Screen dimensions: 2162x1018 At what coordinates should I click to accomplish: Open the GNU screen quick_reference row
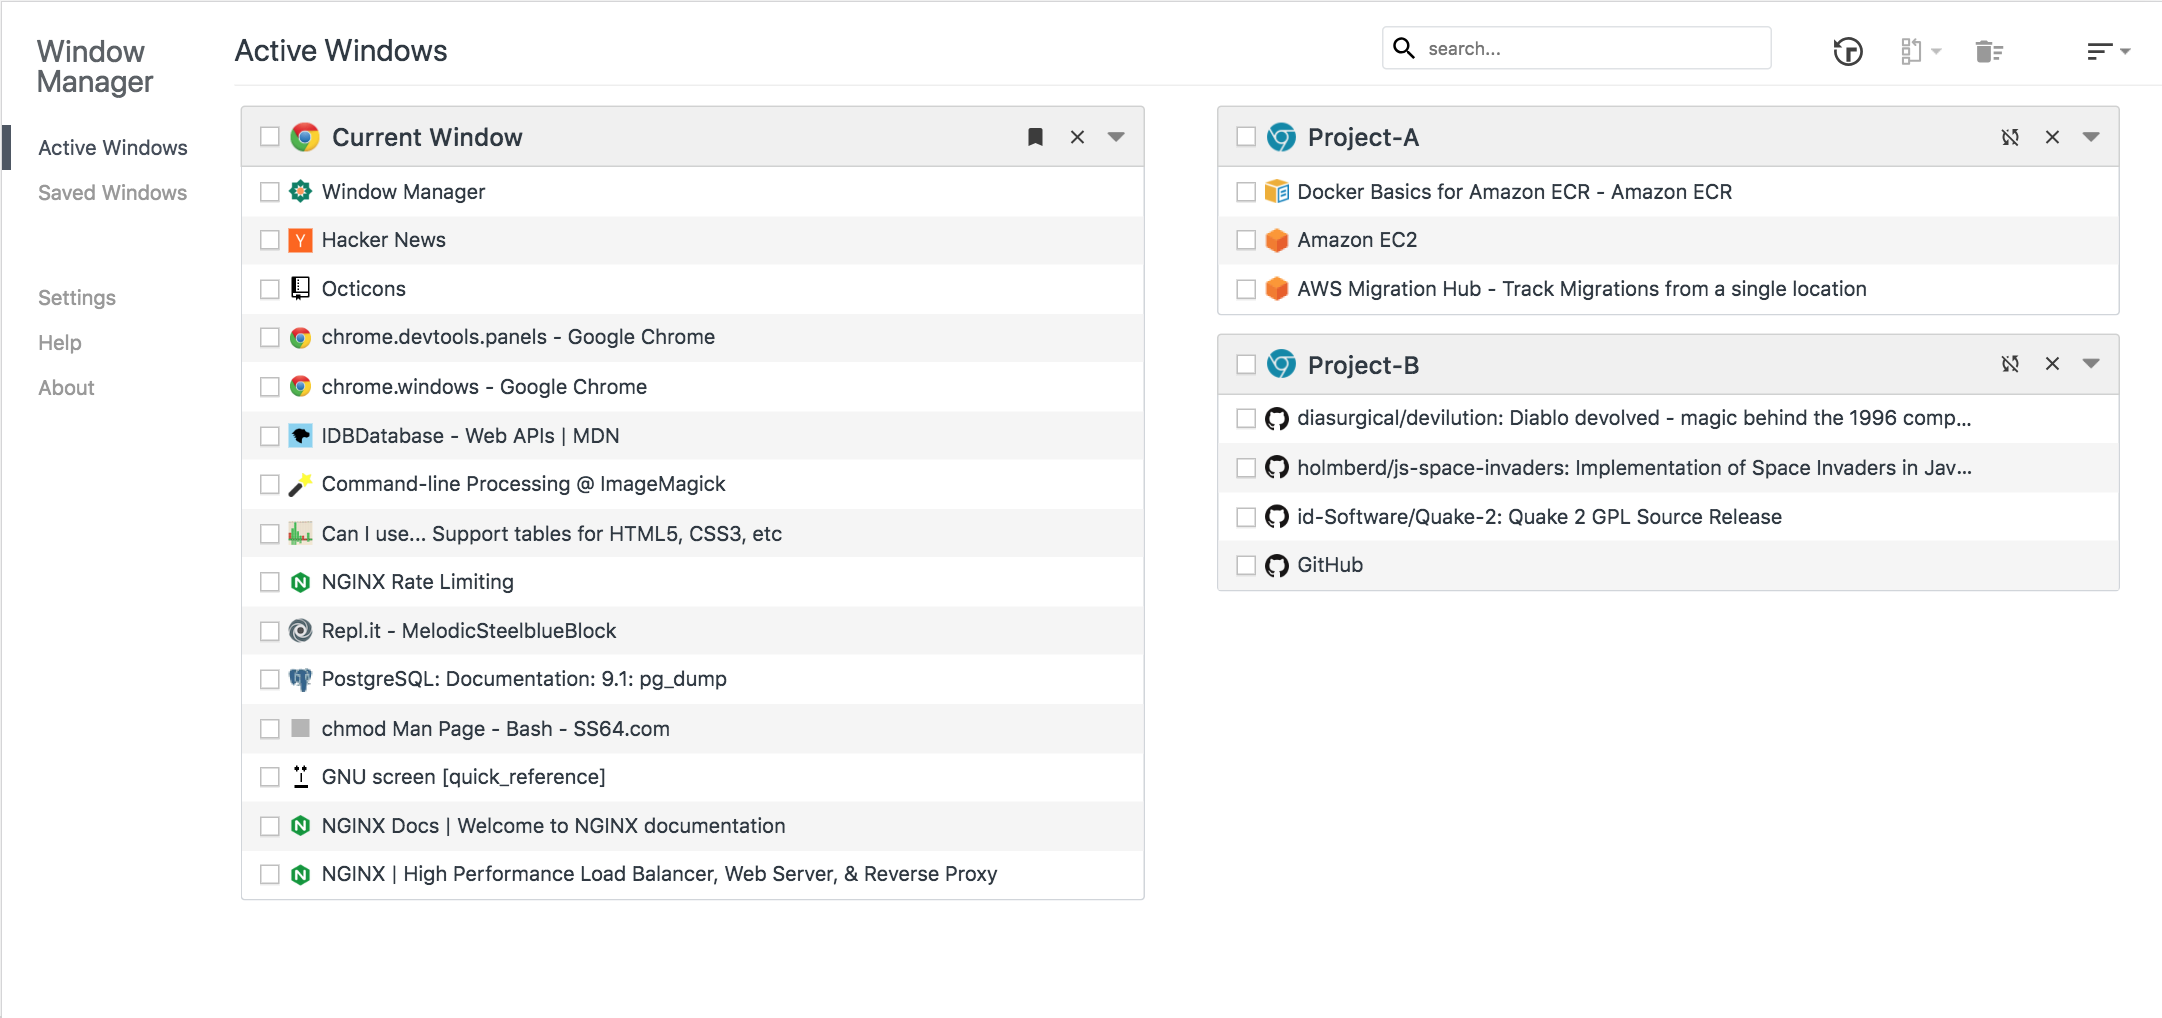point(692,777)
